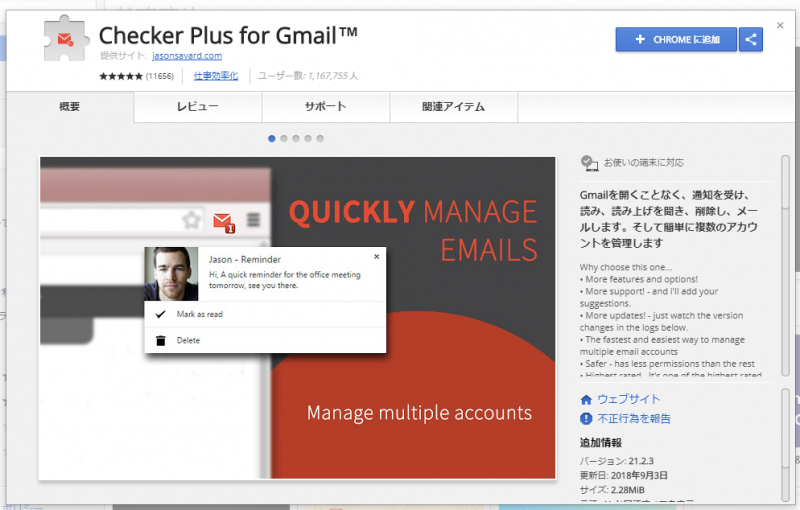This screenshot has height=510, width=800.
Task: Click the bookmark star icon in screenshot
Action: click(x=191, y=220)
